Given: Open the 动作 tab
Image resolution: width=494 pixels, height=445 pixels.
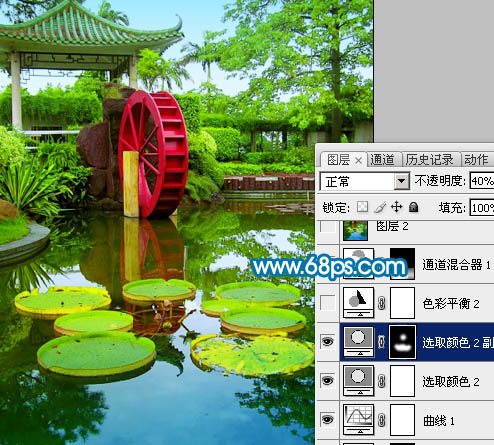Looking at the screenshot, I should point(476,160).
